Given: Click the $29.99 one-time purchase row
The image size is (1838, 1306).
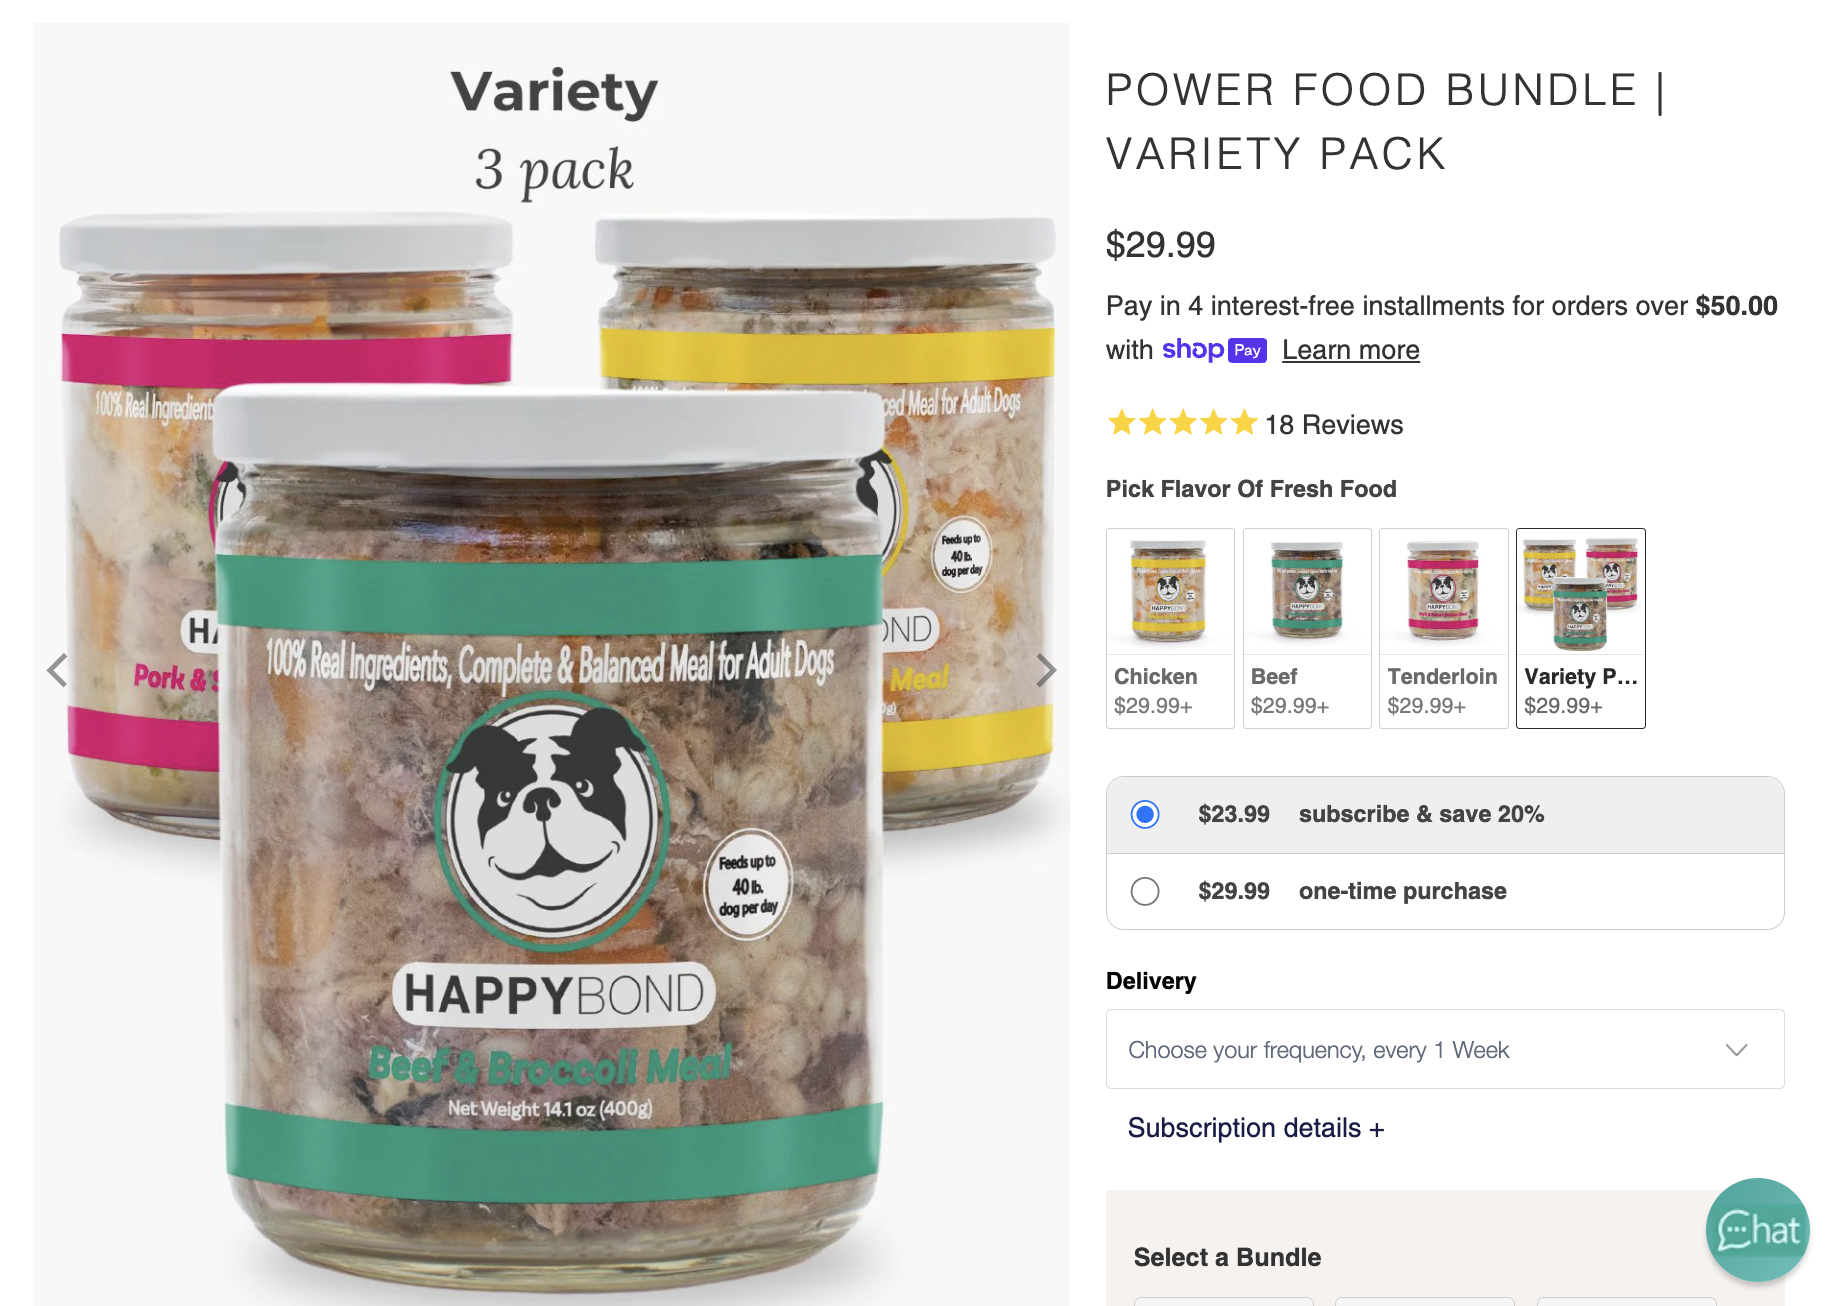Looking at the screenshot, I should click(x=1445, y=891).
